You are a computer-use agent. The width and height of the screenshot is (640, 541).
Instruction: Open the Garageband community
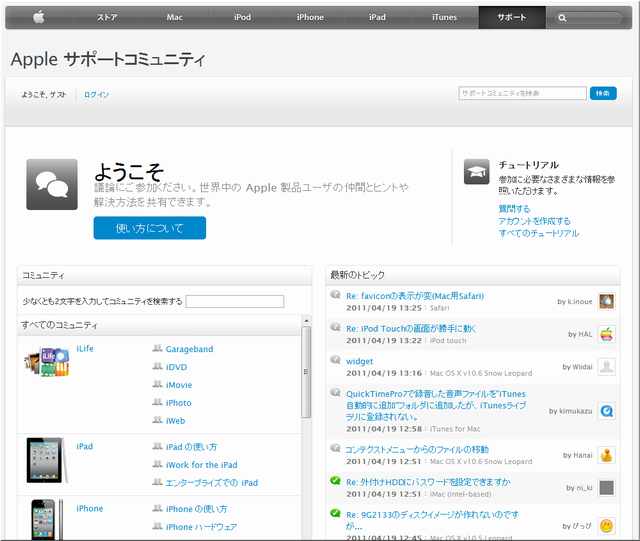189,349
